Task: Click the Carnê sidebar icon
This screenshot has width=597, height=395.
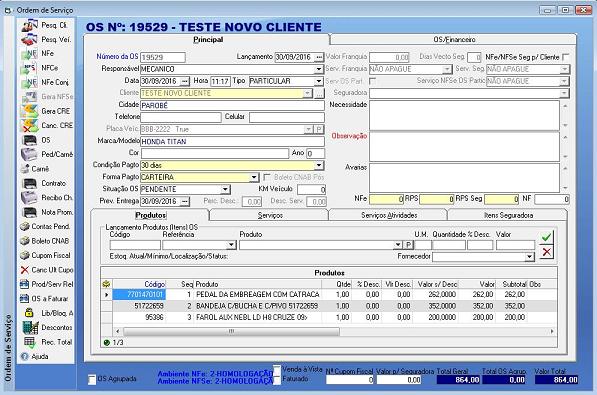Action: pyautogui.click(x=25, y=169)
